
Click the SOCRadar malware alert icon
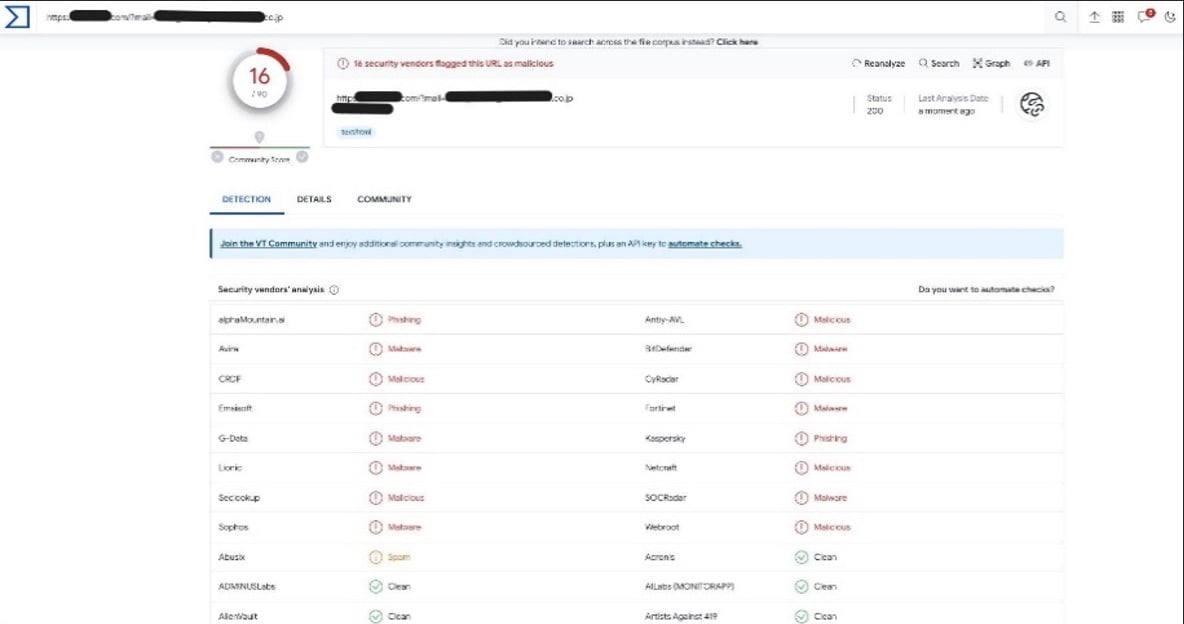801,498
